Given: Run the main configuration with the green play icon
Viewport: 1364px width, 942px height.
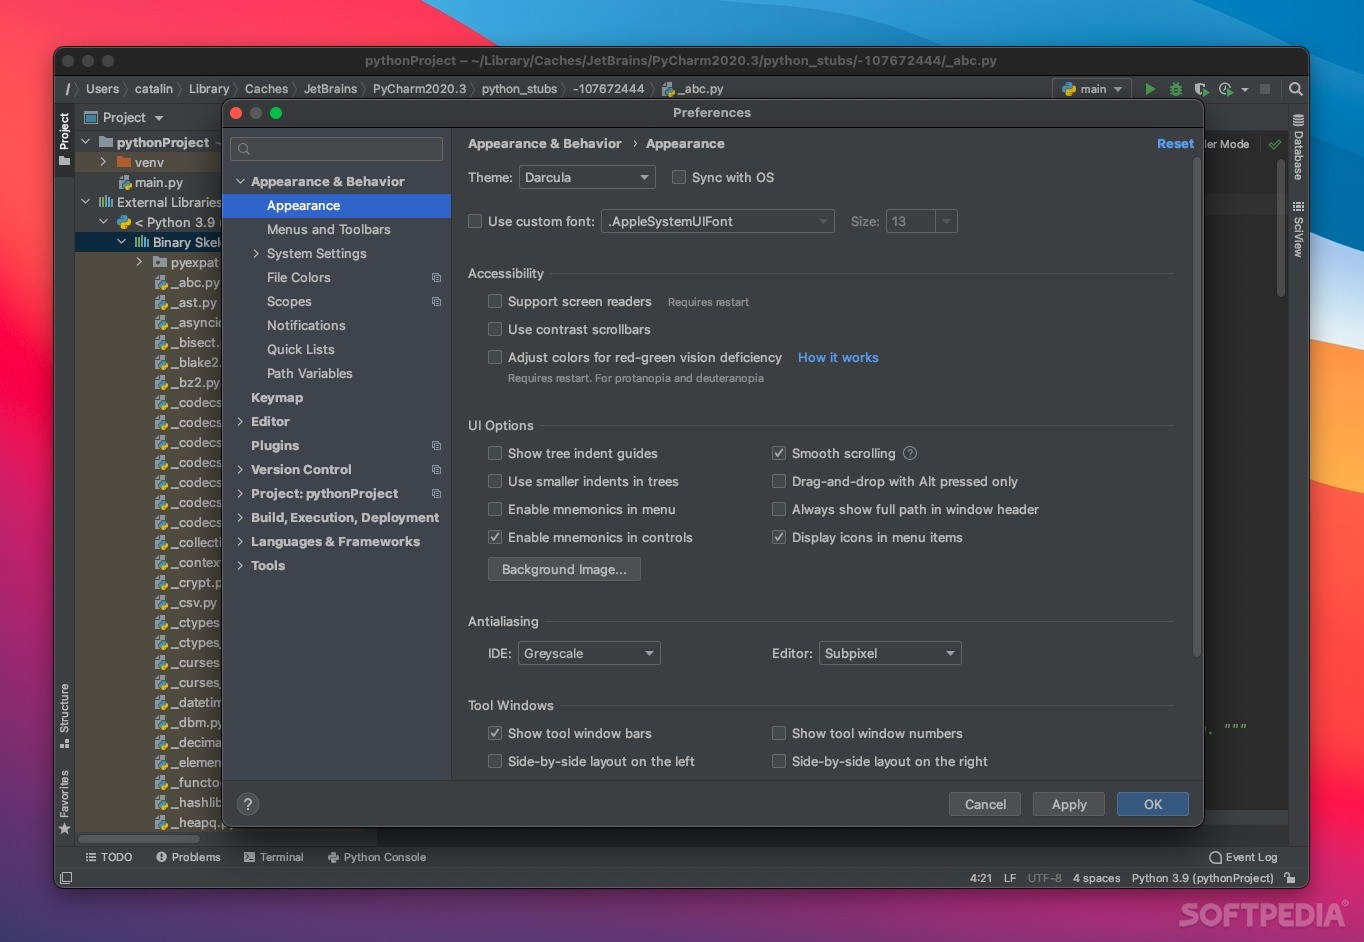Looking at the screenshot, I should point(1150,89).
